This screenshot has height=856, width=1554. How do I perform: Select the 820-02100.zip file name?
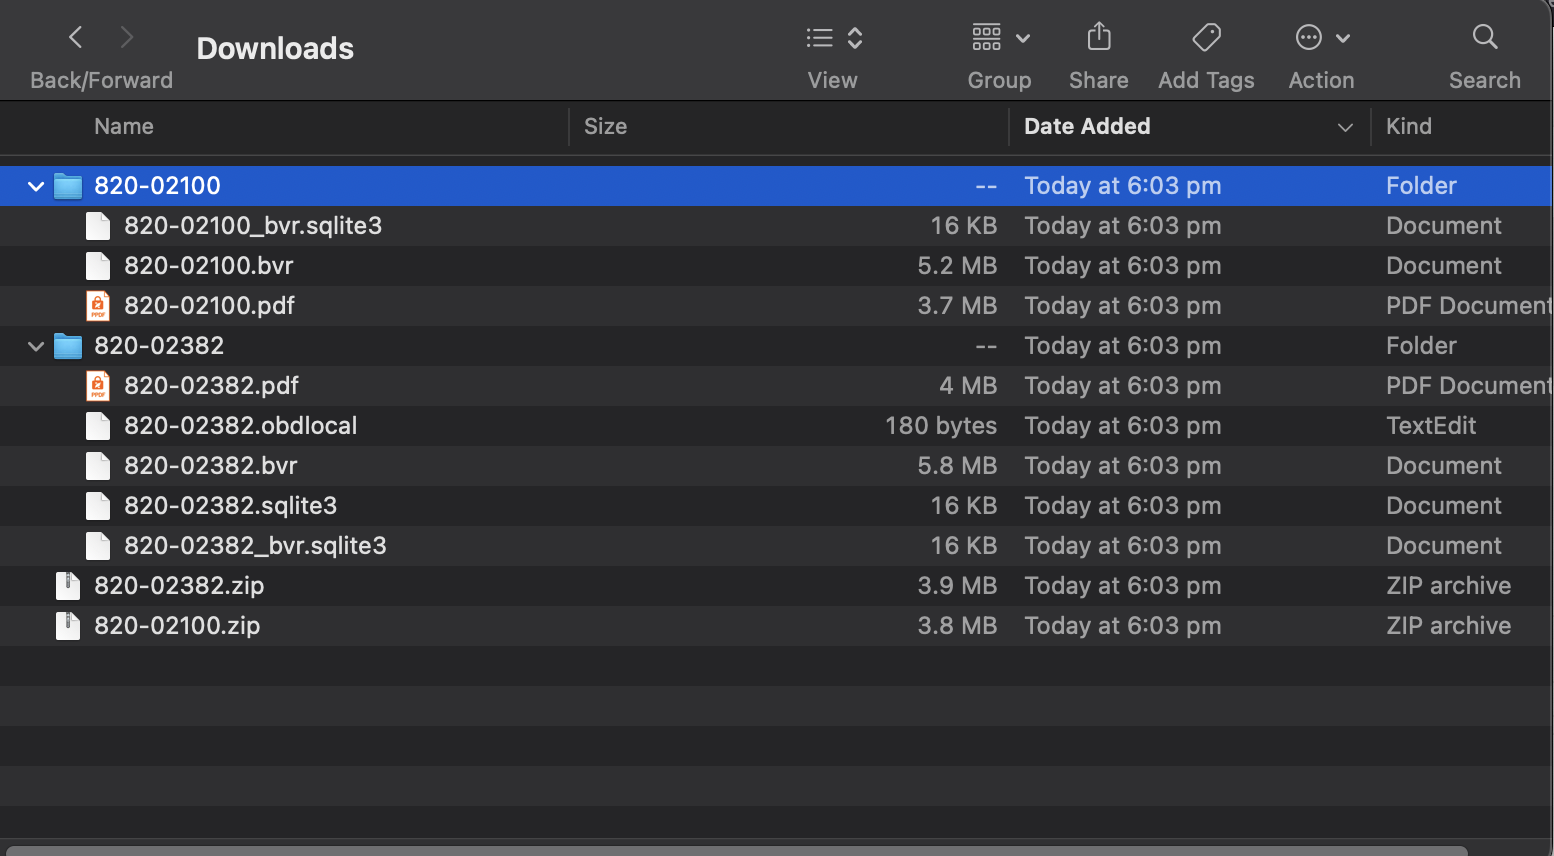177,626
